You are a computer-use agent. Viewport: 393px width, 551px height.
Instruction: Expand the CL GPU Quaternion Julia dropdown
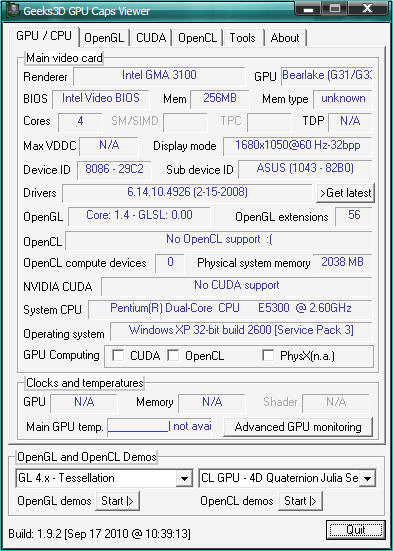(x=367, y=479)
